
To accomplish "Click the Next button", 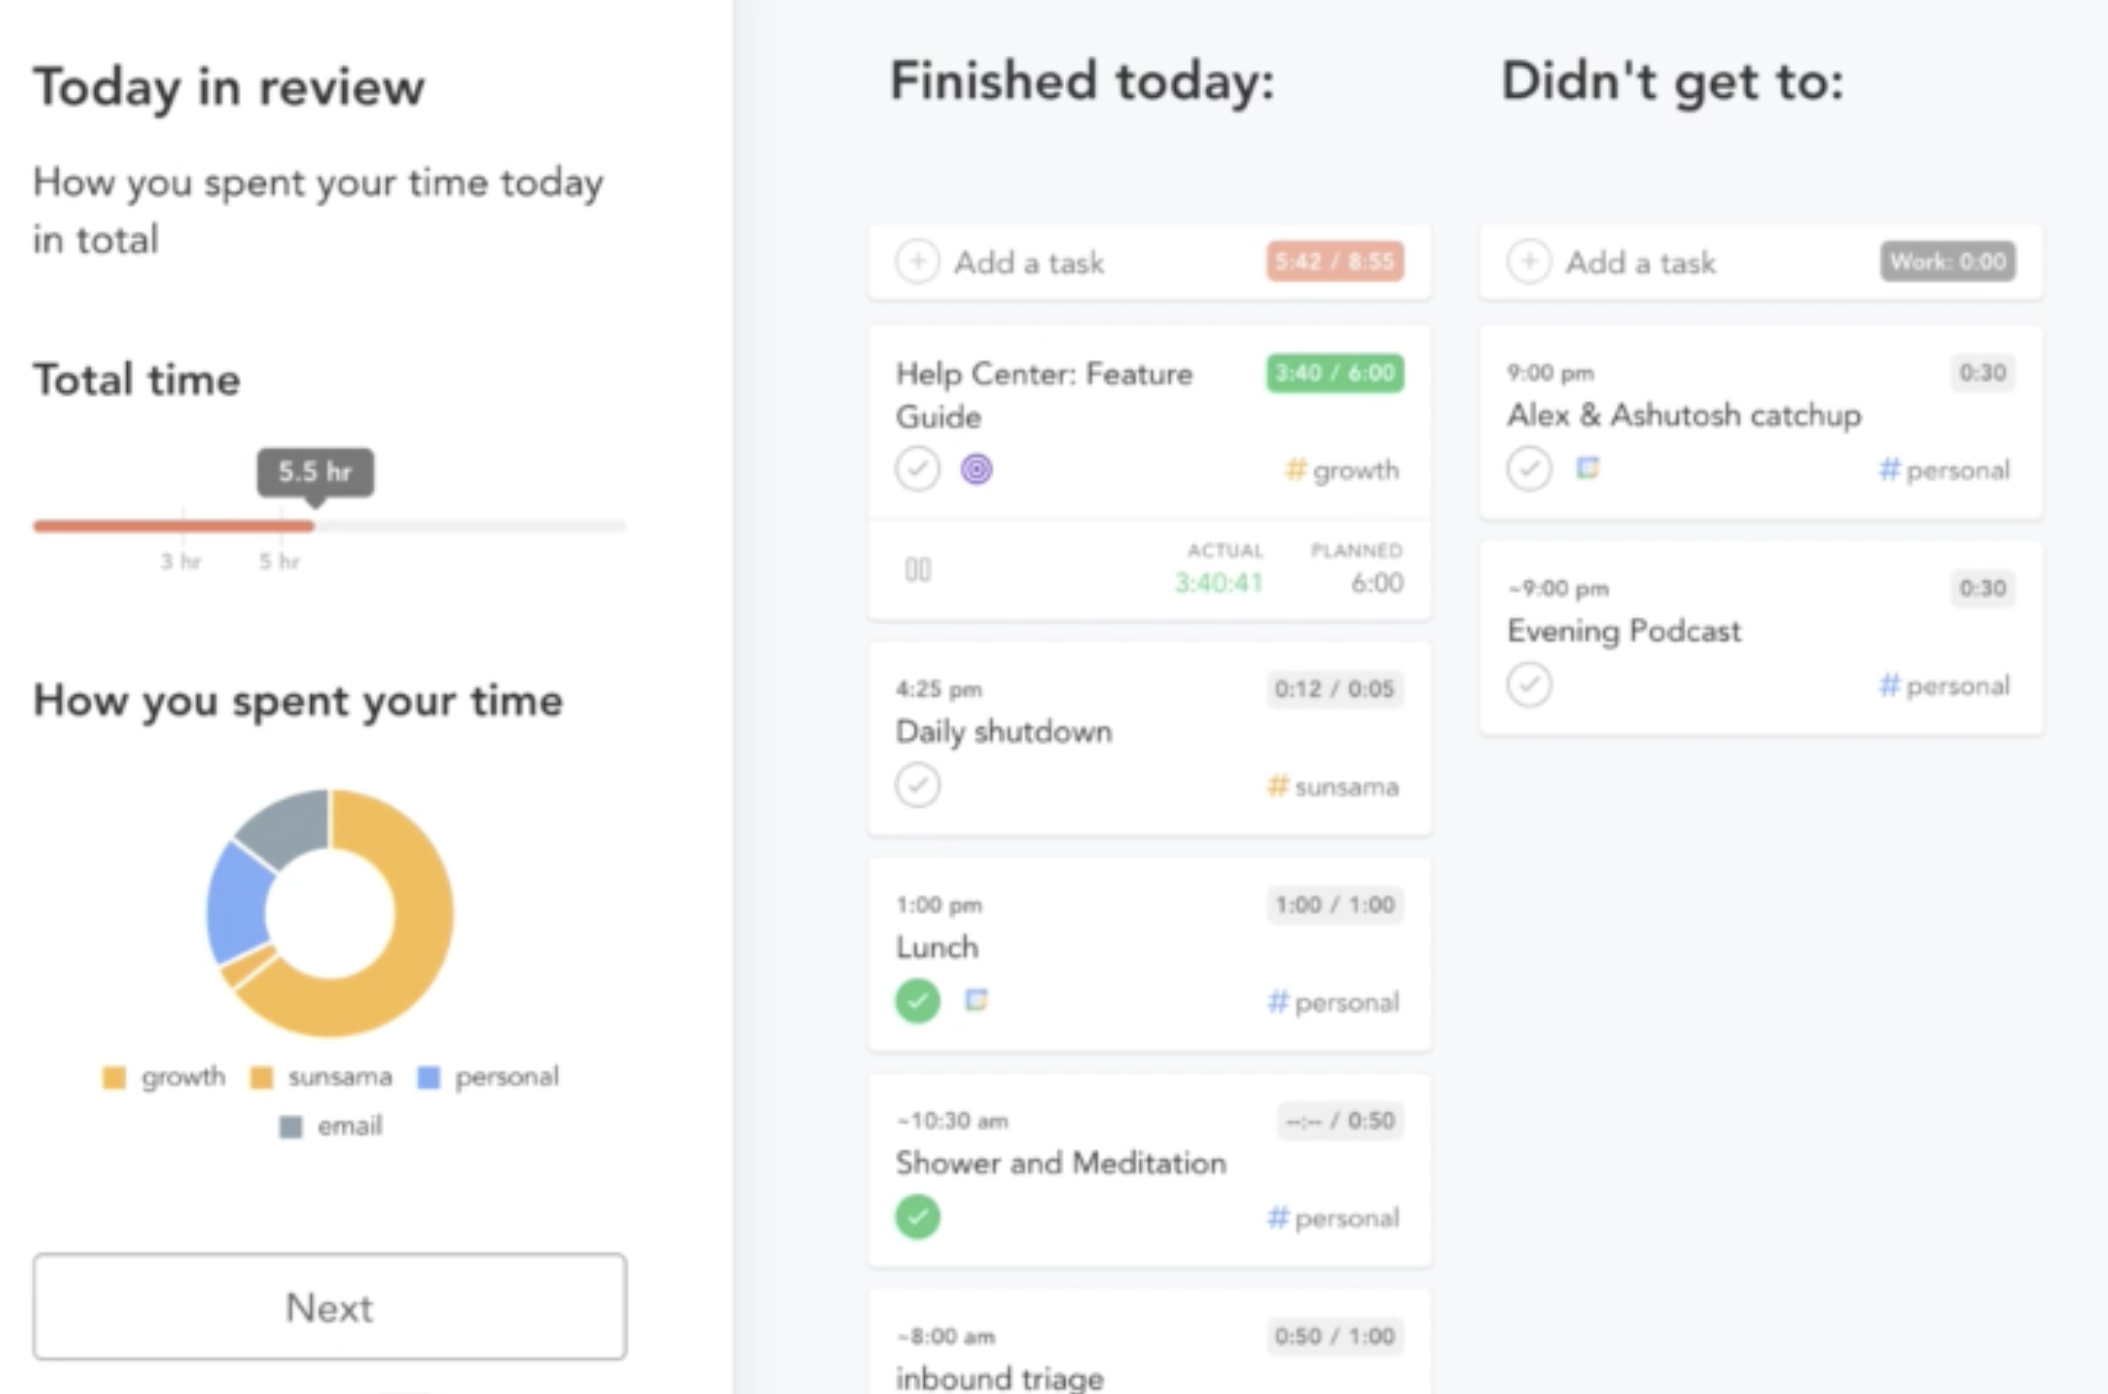I will pos(330,1307).
